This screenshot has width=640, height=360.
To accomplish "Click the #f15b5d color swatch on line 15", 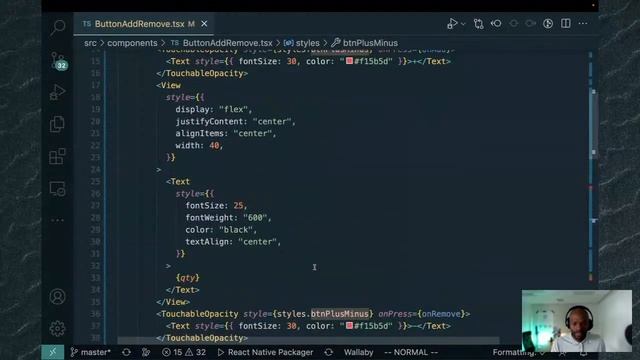I will [x=349, y=61].
